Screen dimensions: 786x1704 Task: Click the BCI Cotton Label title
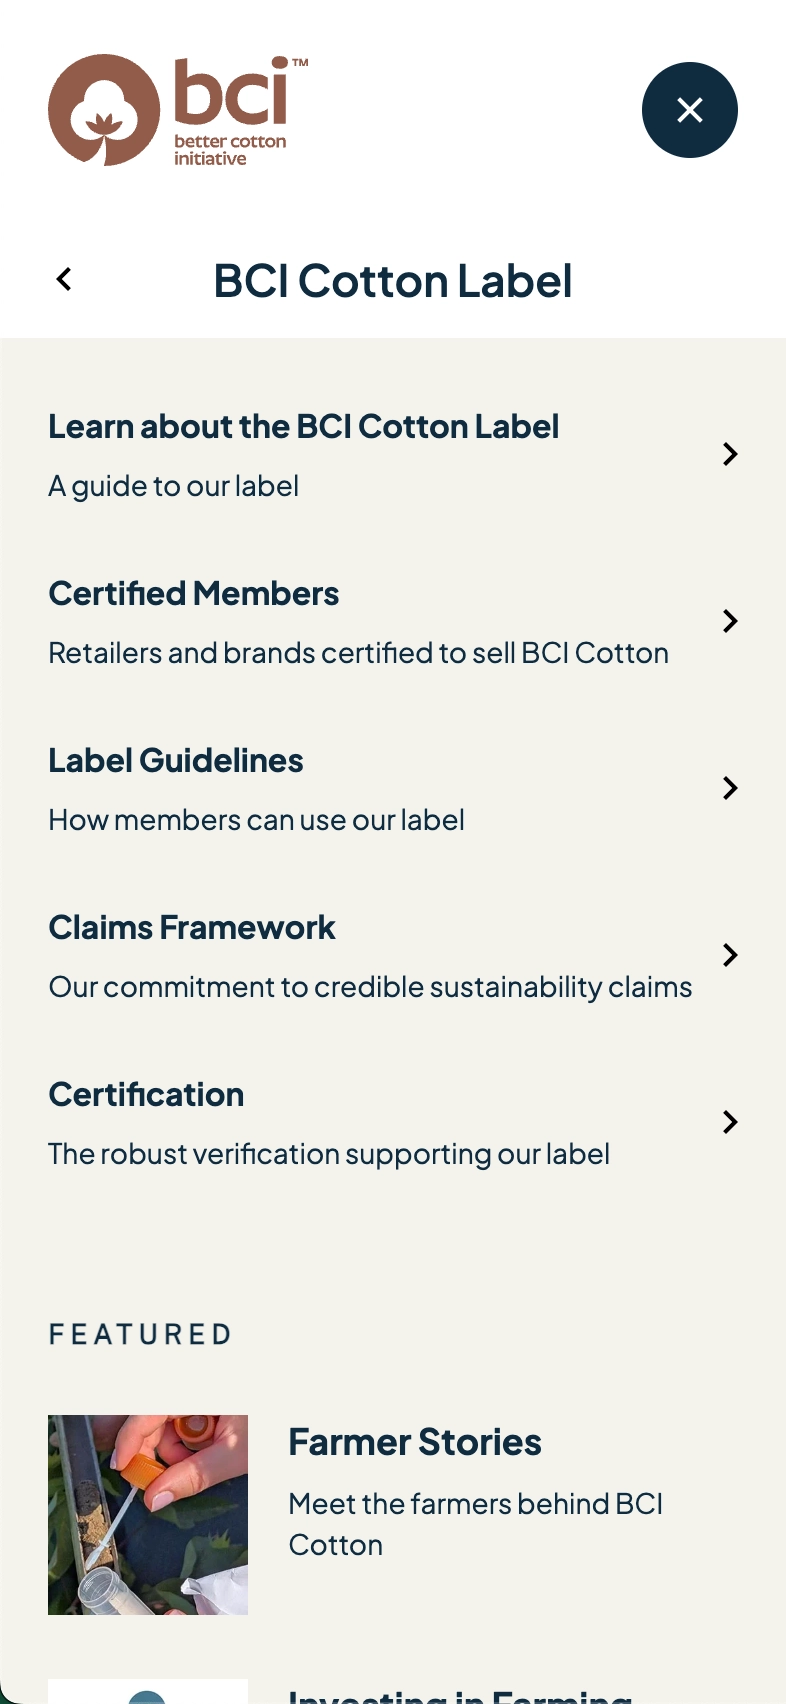point(393,281)
